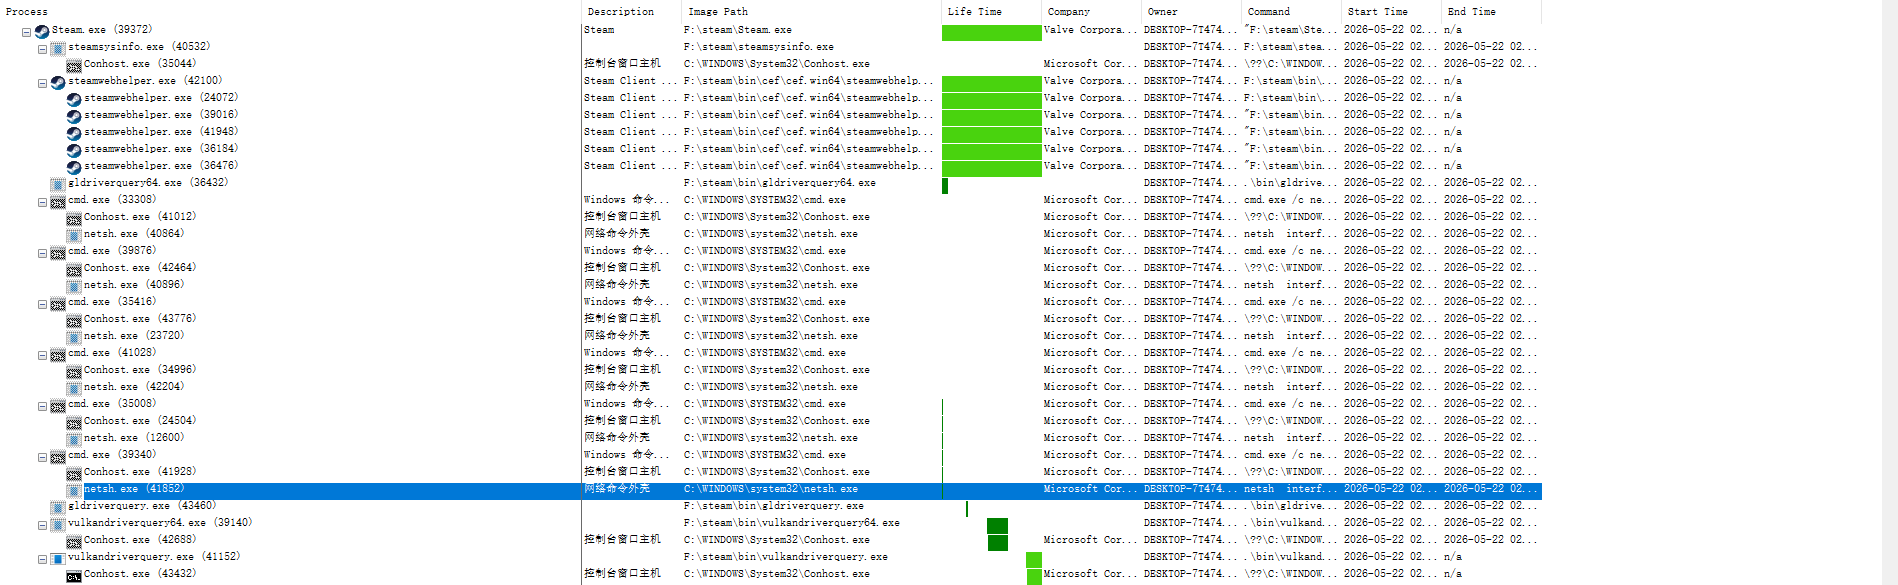
Task: Click image path F:\steam\bin\gldriverquery.exe
Action: 774,506
